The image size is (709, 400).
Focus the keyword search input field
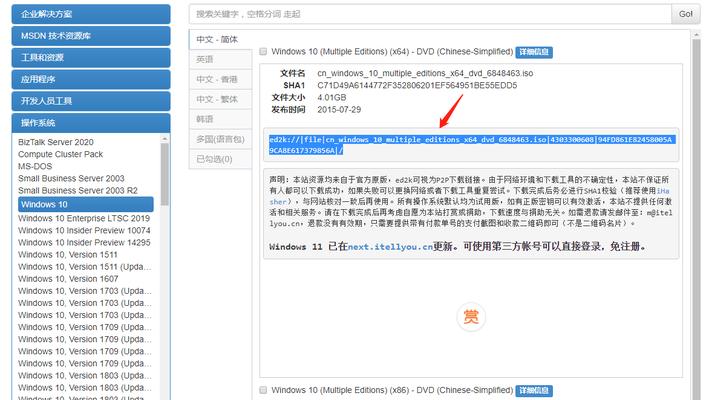coord(430,14)
